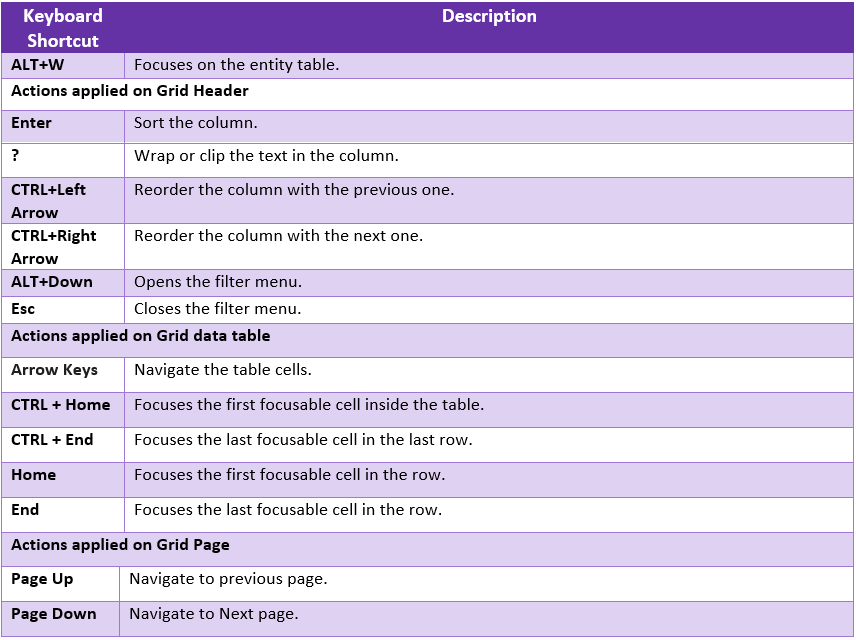Image resolution: width=856 pixels, height=640 pixels.
Task: Click the 'Actions applied on Grid Page' row
Action: [120, 545]
